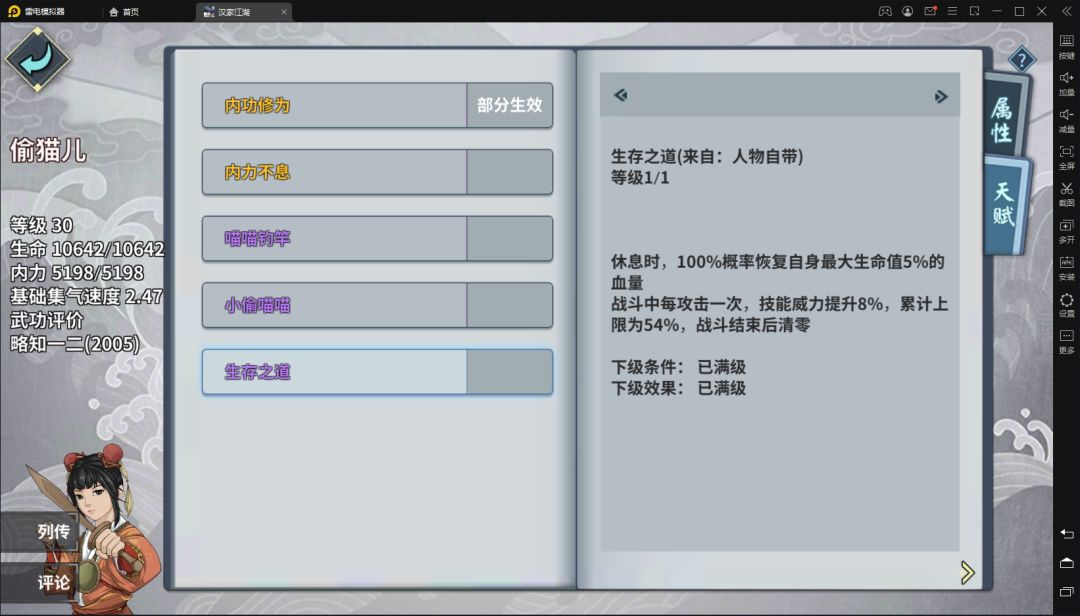The width and height of the screenshot is (1080, 616).
Task: Open emulator settings 设置 gear
Action: point(1066,304)
